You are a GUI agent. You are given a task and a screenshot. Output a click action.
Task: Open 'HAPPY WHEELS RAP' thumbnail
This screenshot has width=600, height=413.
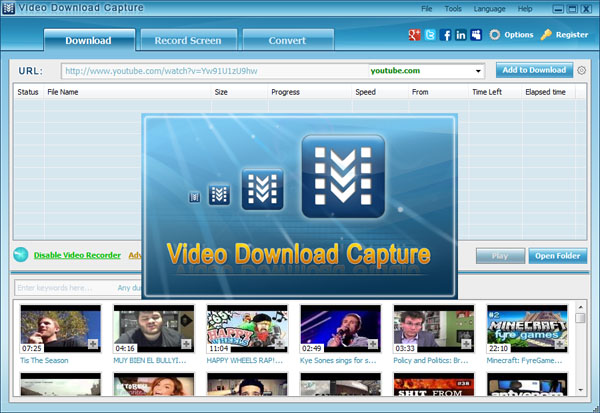pyautogui.click(x=247, y=329)
